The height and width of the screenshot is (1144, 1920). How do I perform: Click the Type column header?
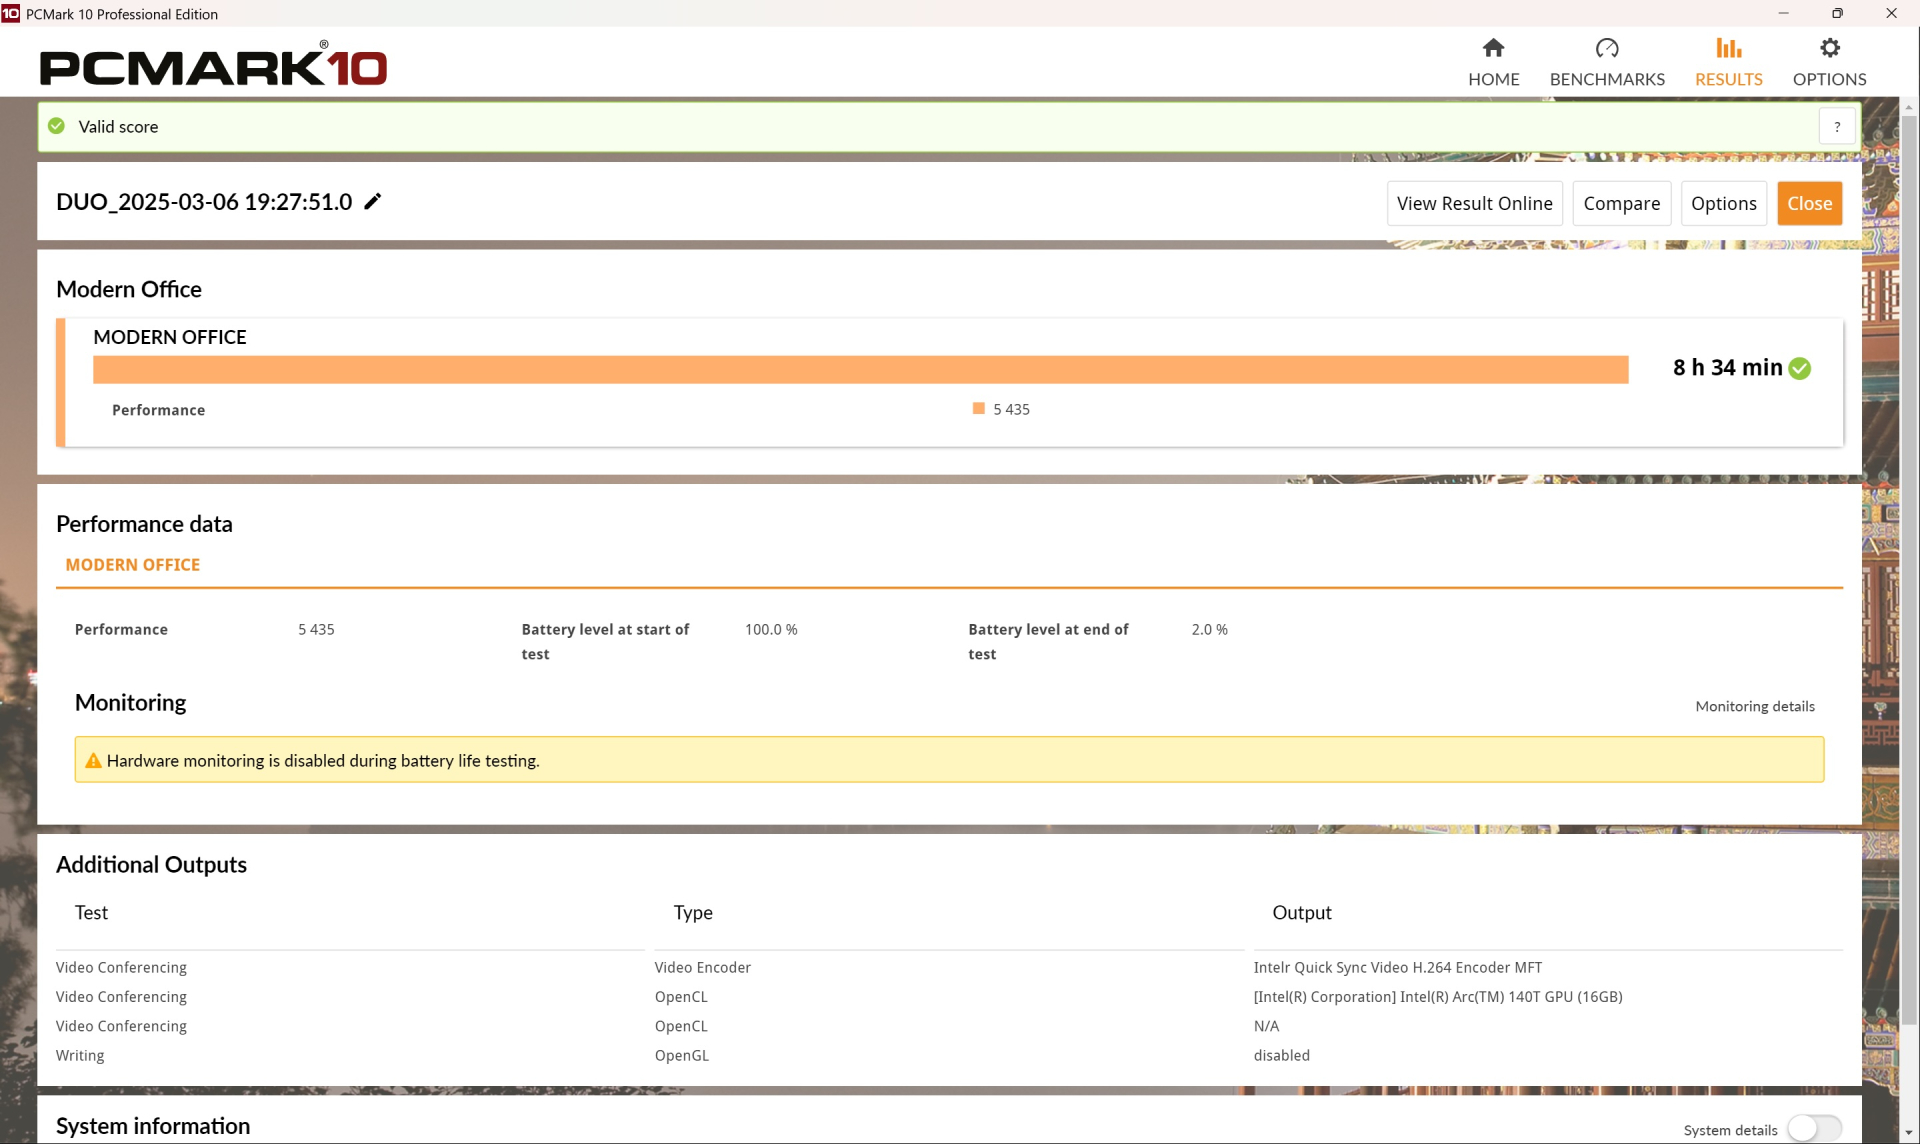[x=693, y=913]
